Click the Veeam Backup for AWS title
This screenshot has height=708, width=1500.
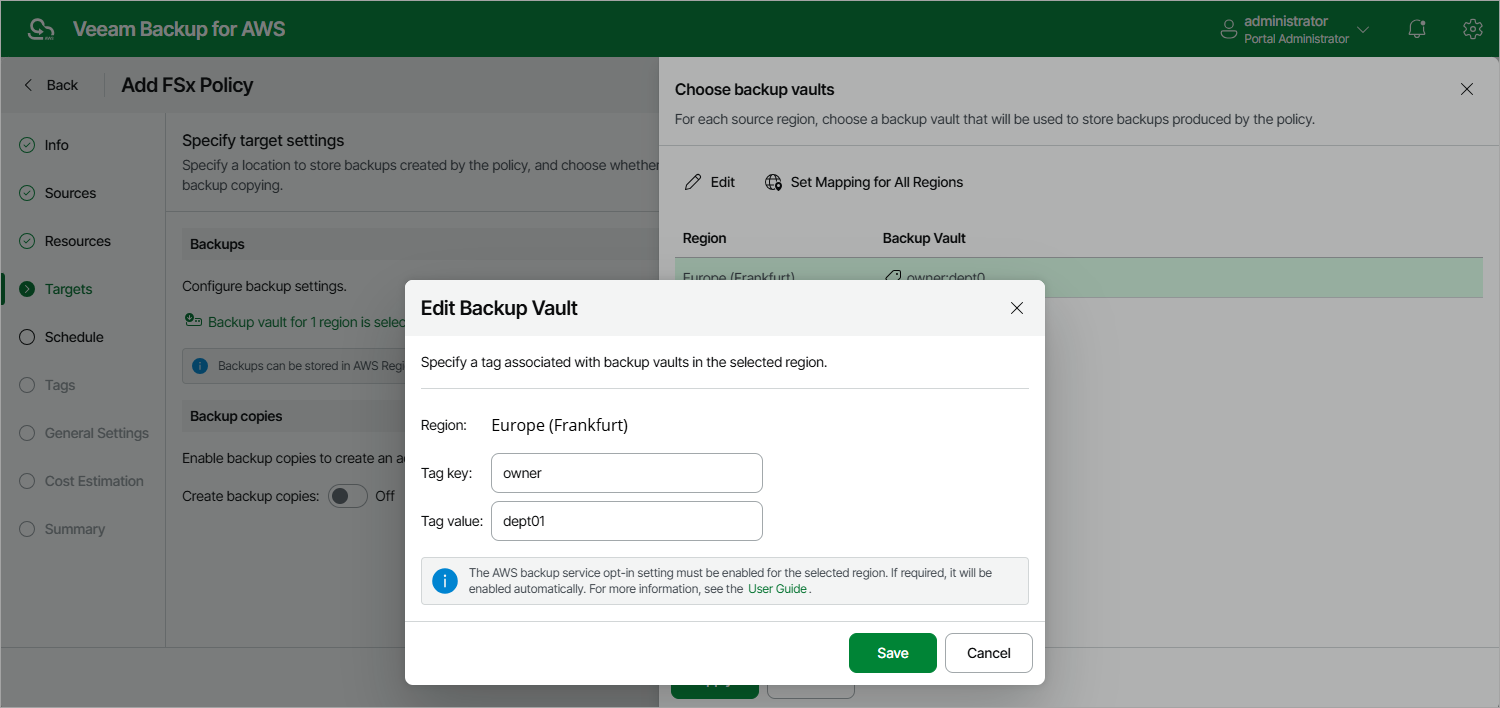pos(179,29)
